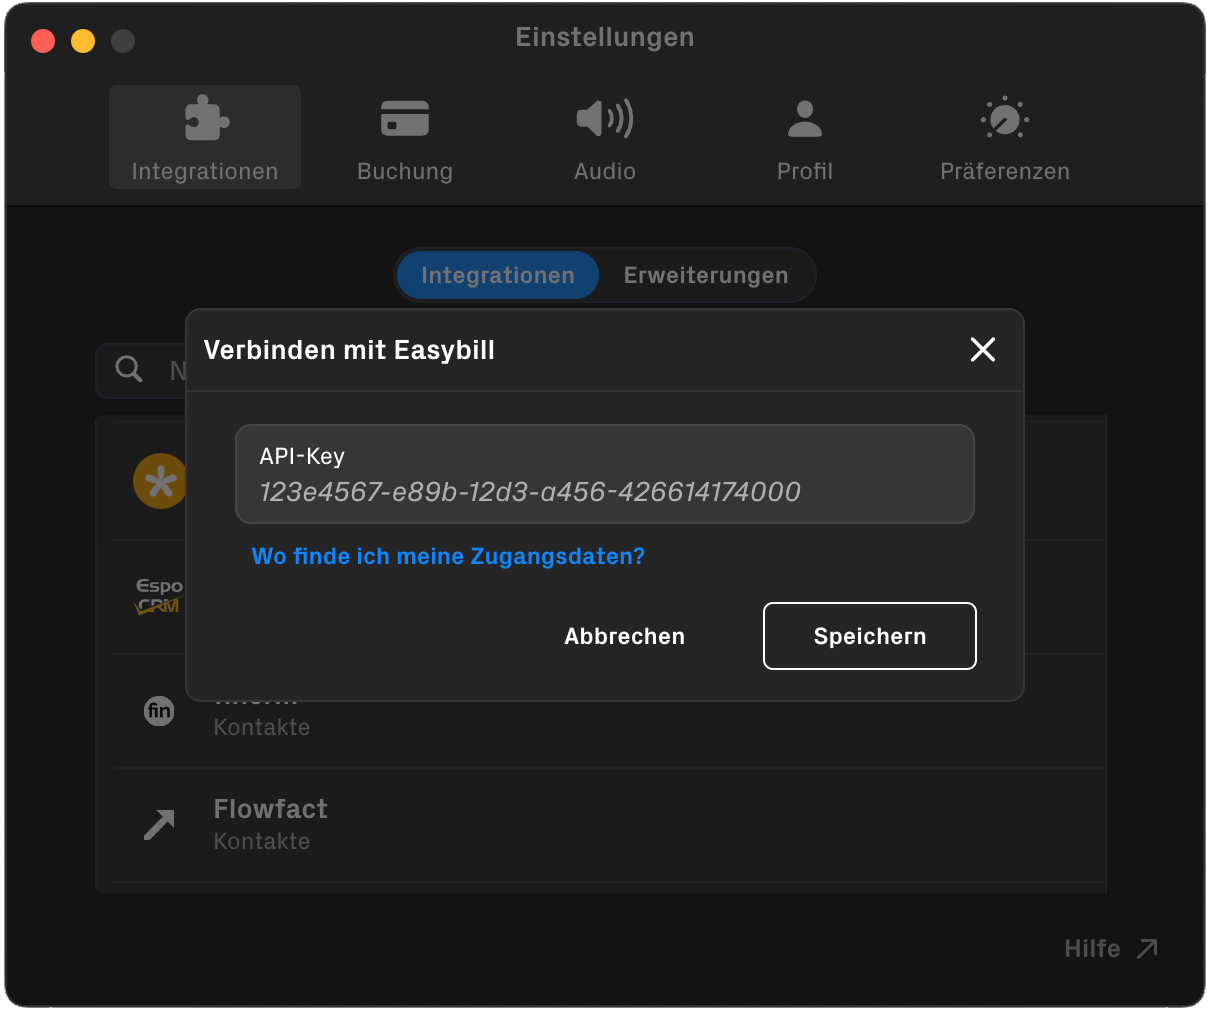Viewport: 1209px width, 1010px height.
Task: Open Profil settings via the person icon
Action: [x=804, y=117]
